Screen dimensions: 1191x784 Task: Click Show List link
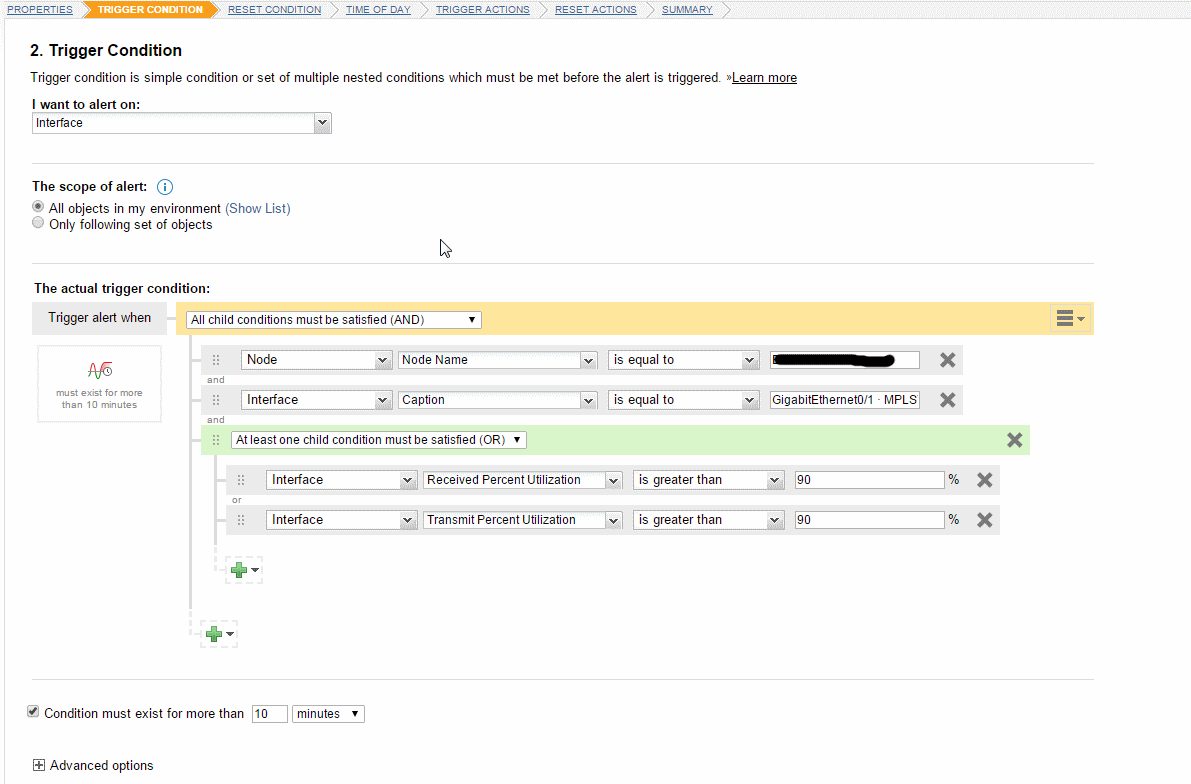pyautogui.click(x=257, y=208)
